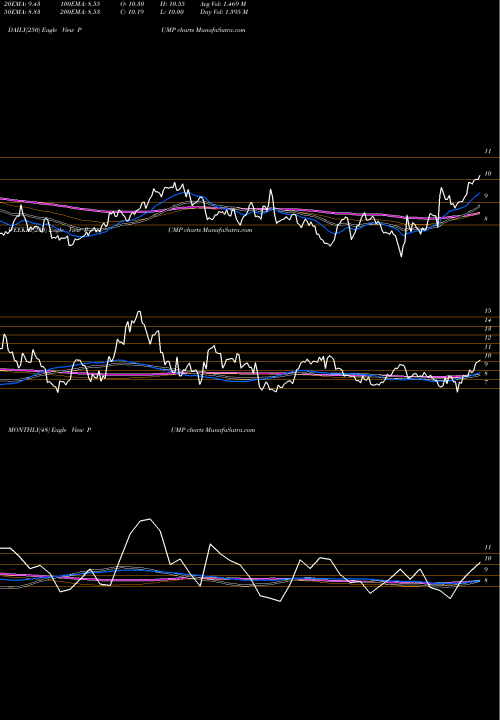The width and height of the screenshot is (500, 720).
Task: Click the Avg Vol figure
Action: 223,4
